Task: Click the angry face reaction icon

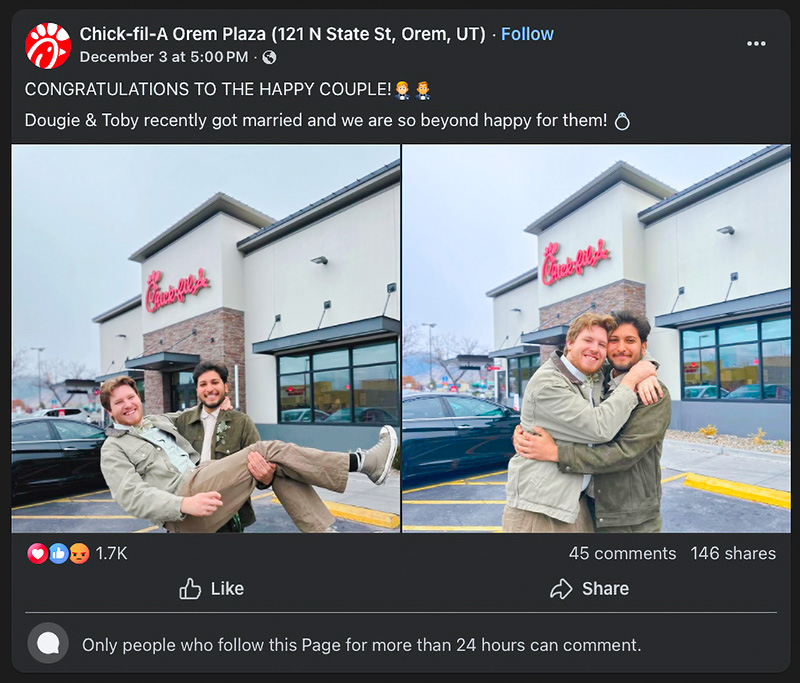Action: (79, 553)
